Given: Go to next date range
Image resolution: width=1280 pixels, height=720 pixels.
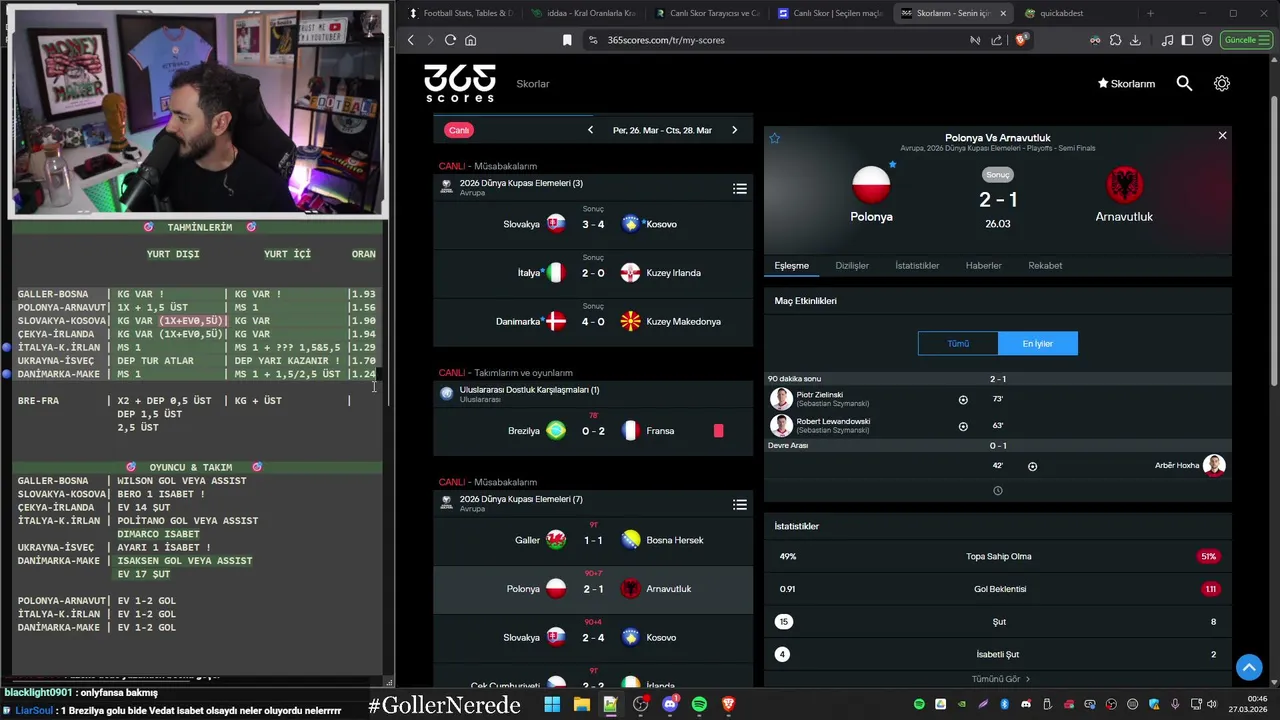Looking at the screenshot, I should 734,130.
